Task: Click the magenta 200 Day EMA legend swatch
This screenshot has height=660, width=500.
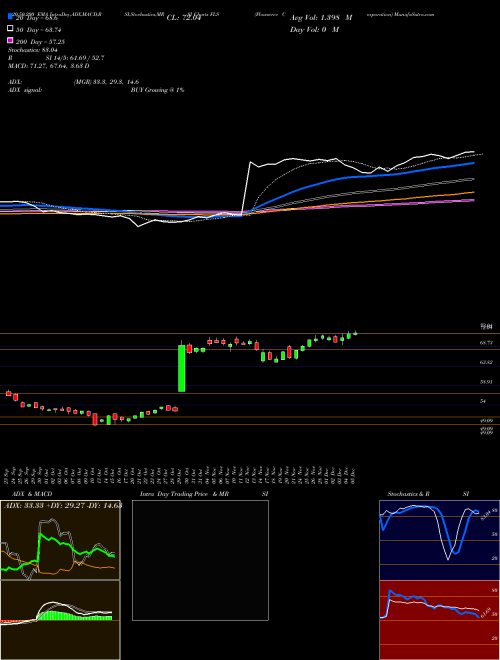Action: click(x=11, y=40)
